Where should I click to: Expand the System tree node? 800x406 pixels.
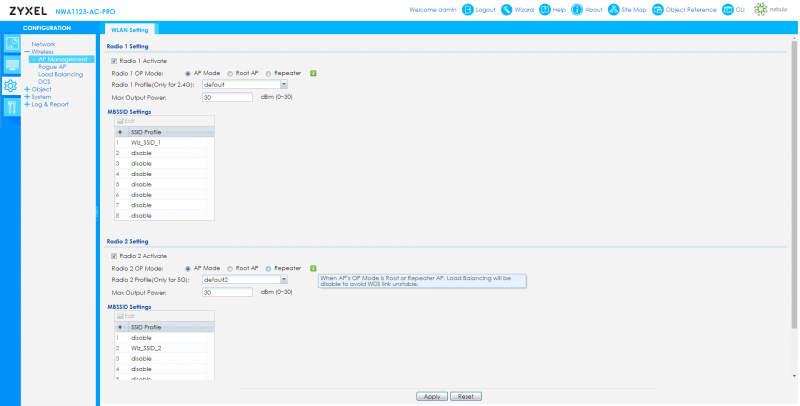point(27,97)
